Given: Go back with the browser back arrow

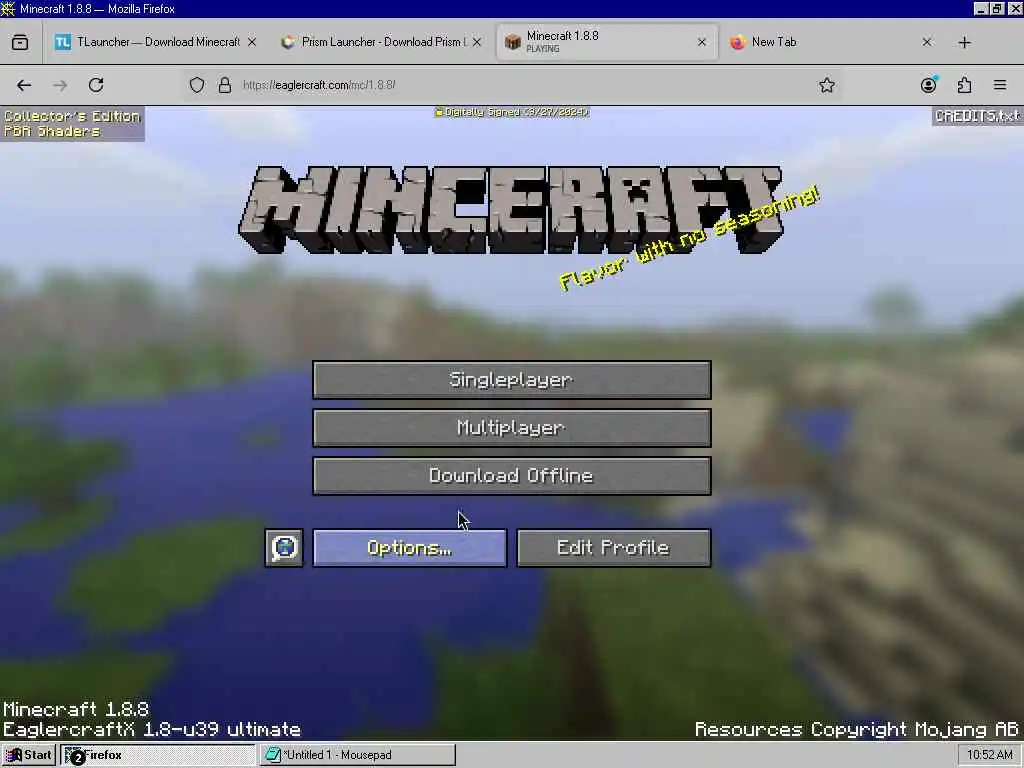Looking at the screenshot, I should [x=24, y=85].
